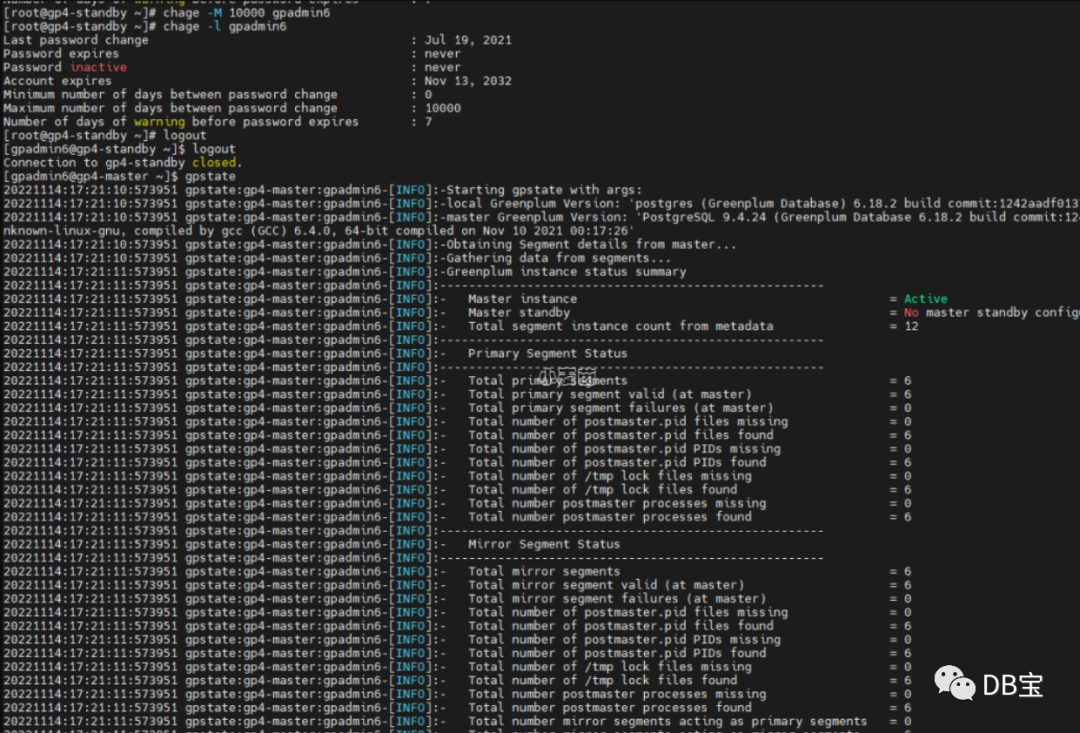Viewport: 1080px width, 733px height.
Task: Click the 'Total mirror segments' label
Action: pyautogui.click(x=544, y=571)
